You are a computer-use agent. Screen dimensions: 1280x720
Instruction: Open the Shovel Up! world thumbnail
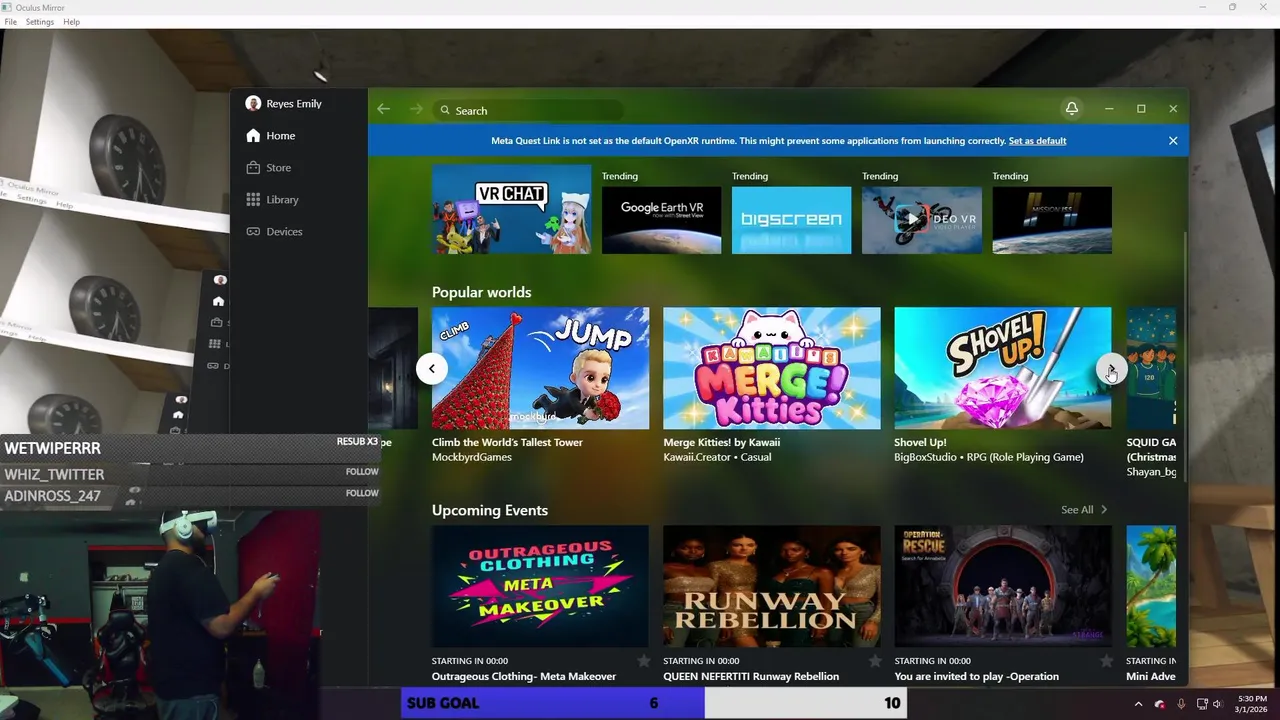point(1002,368)
